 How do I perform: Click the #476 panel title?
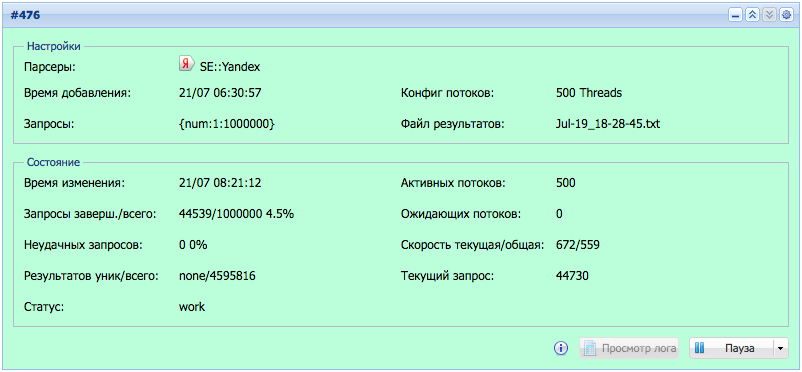[26, 15]
